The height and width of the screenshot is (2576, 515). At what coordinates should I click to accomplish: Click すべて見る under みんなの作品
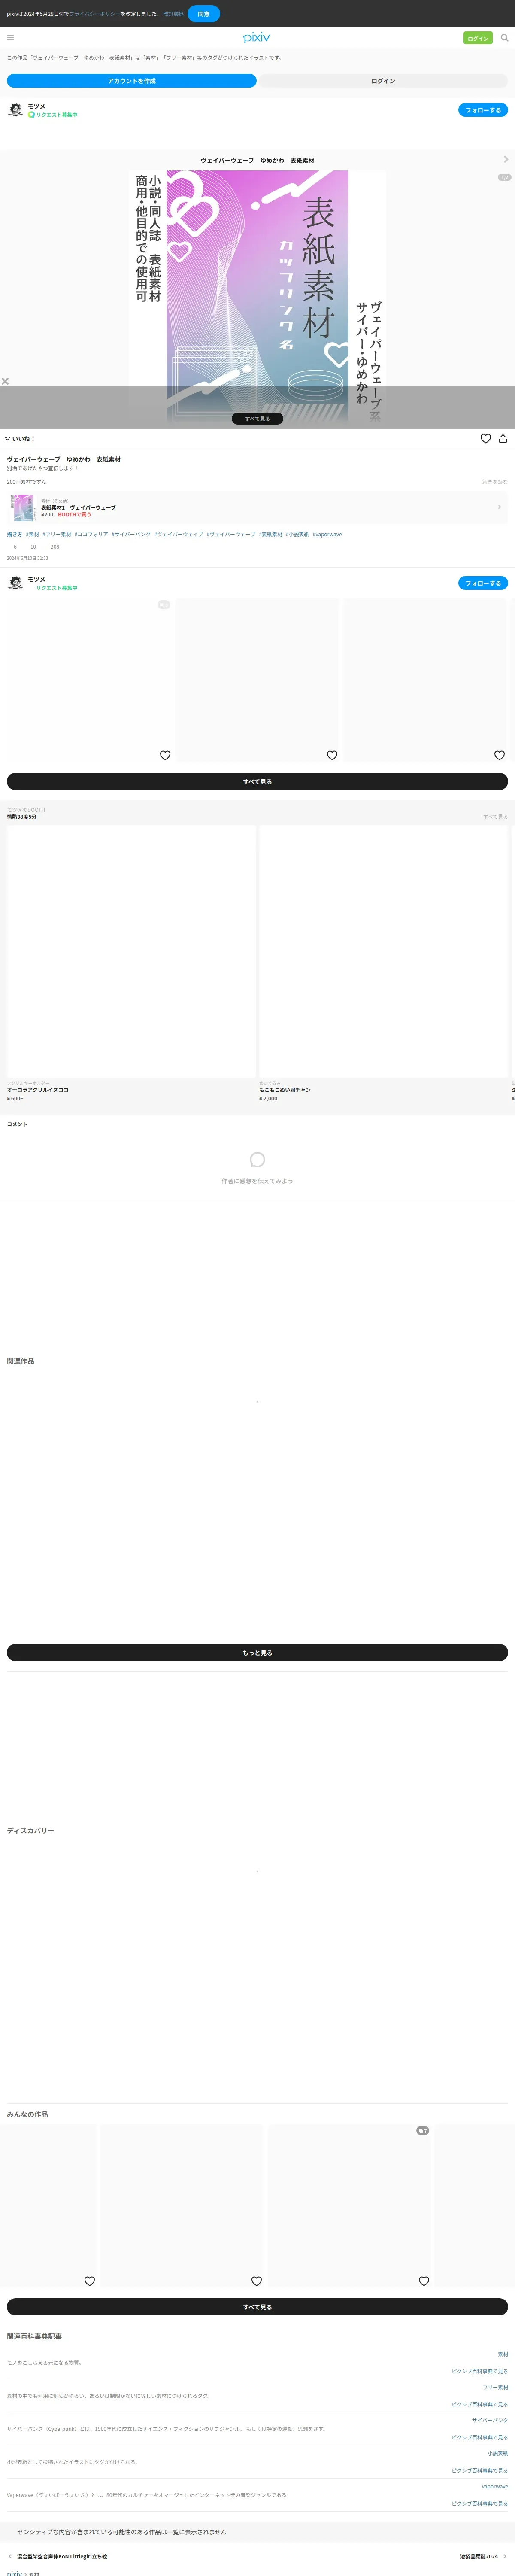pos(257,2307)
